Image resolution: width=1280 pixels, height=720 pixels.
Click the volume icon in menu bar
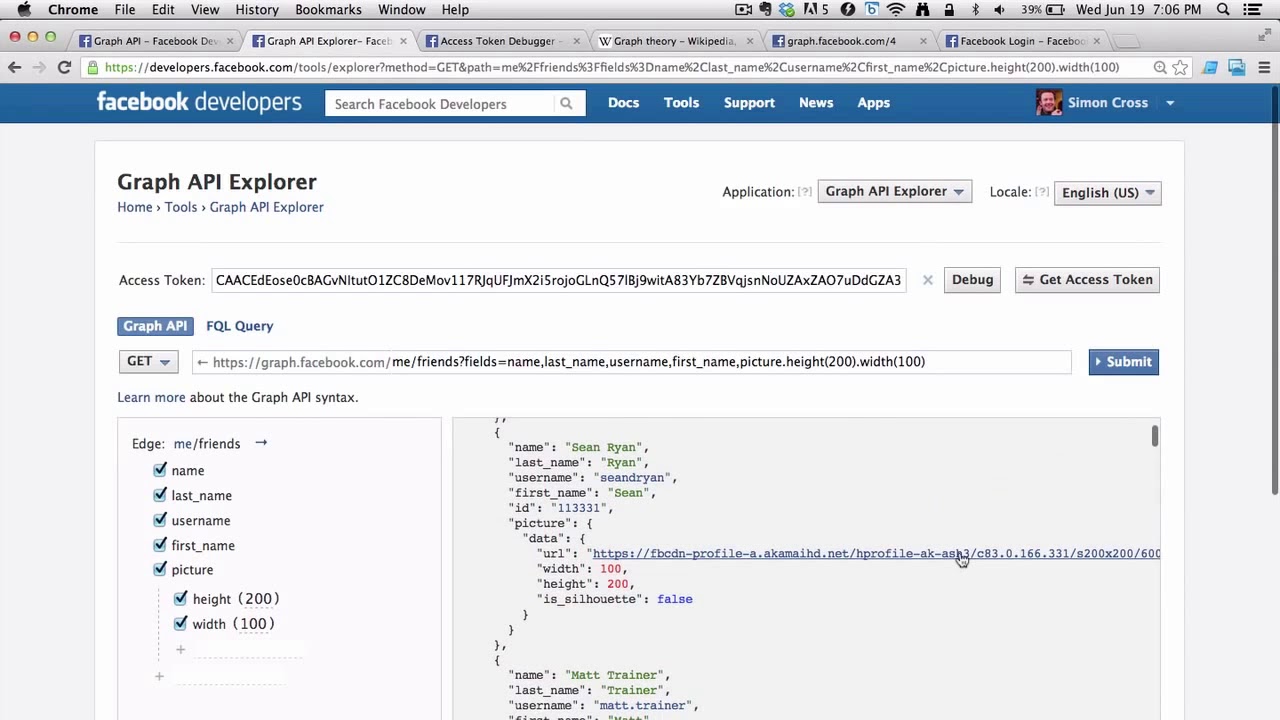[x=999, y=10]
